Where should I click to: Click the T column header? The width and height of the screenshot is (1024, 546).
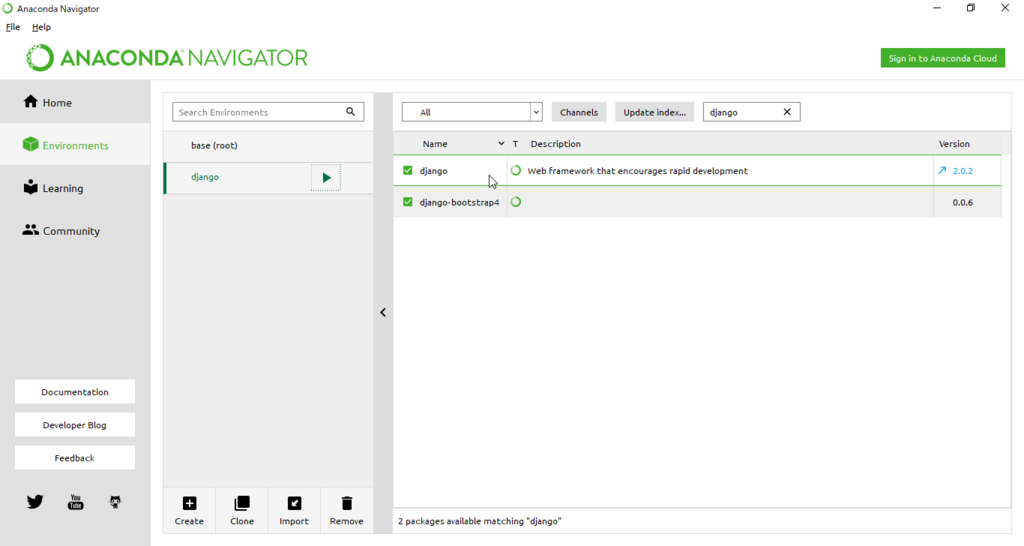(x=515, y=144)
